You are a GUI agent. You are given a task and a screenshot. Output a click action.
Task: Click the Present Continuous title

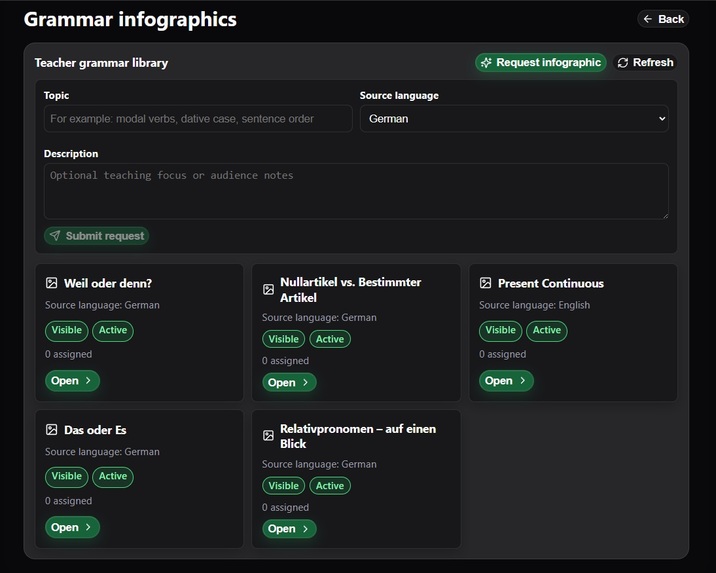(x=551, y=283)
